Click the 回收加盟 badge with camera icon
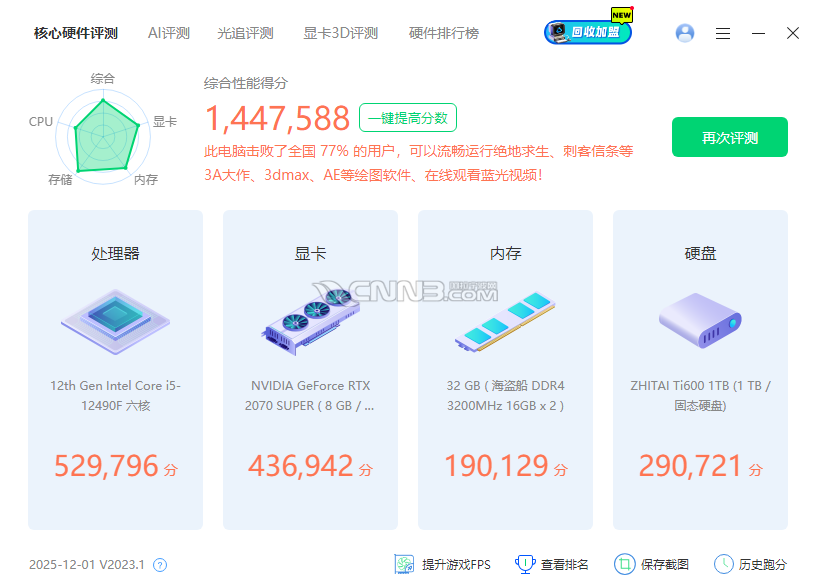The width and height of the screenshot is (814, 587). coord(586,31)
